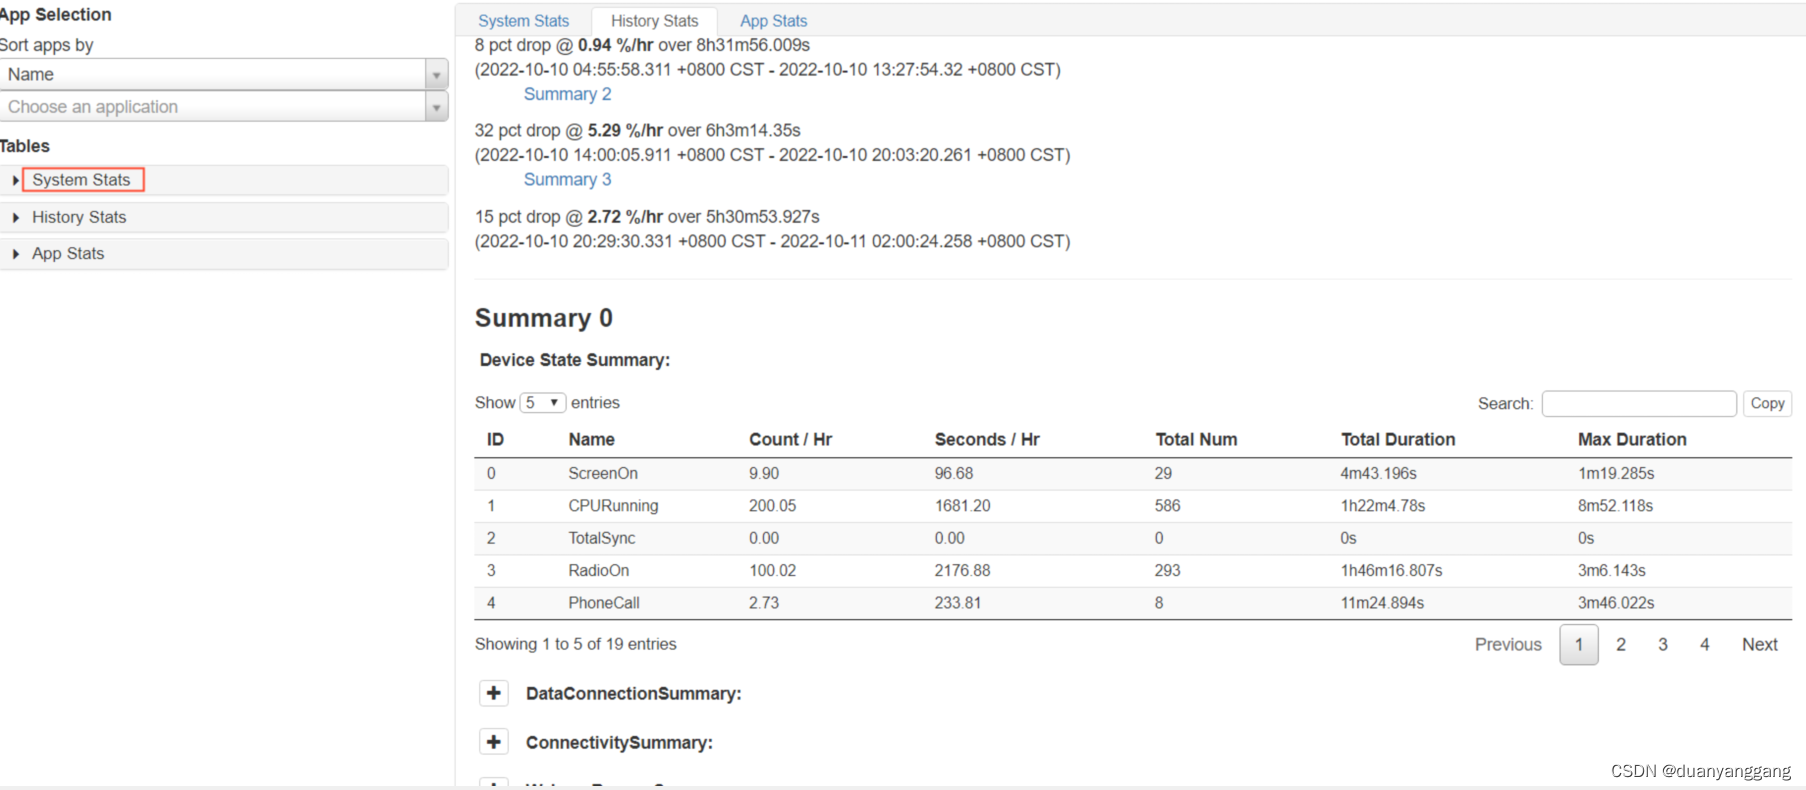Click the 1h46m16.807s Total Duration value
1806x790 pixels.
click(1391, 570)
